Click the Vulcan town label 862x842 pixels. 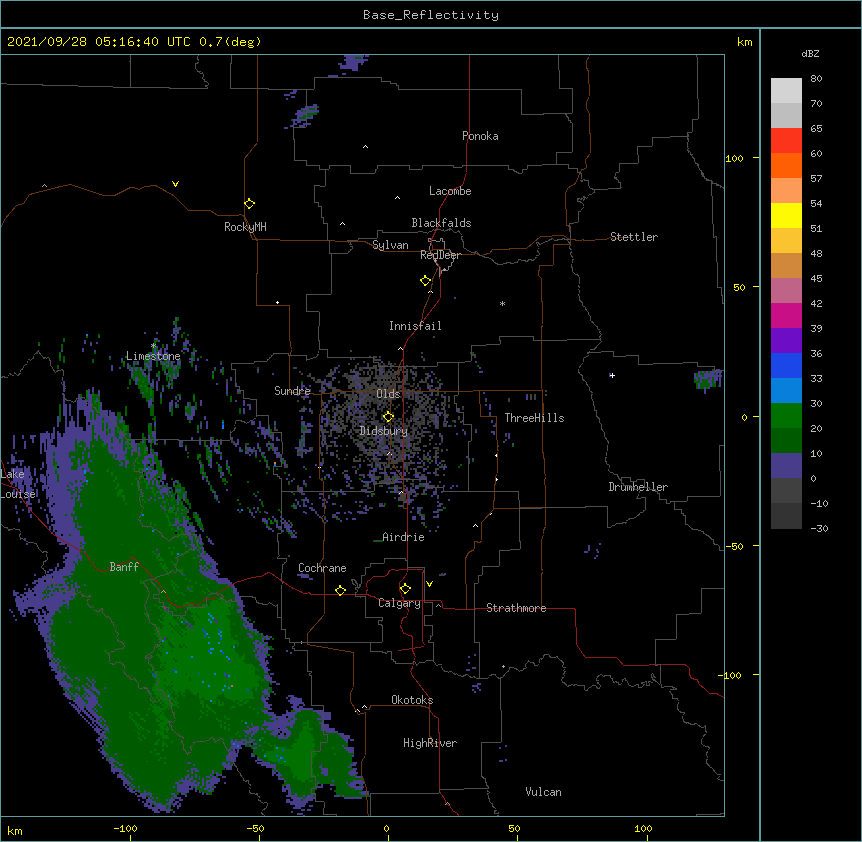pos(543,792)
